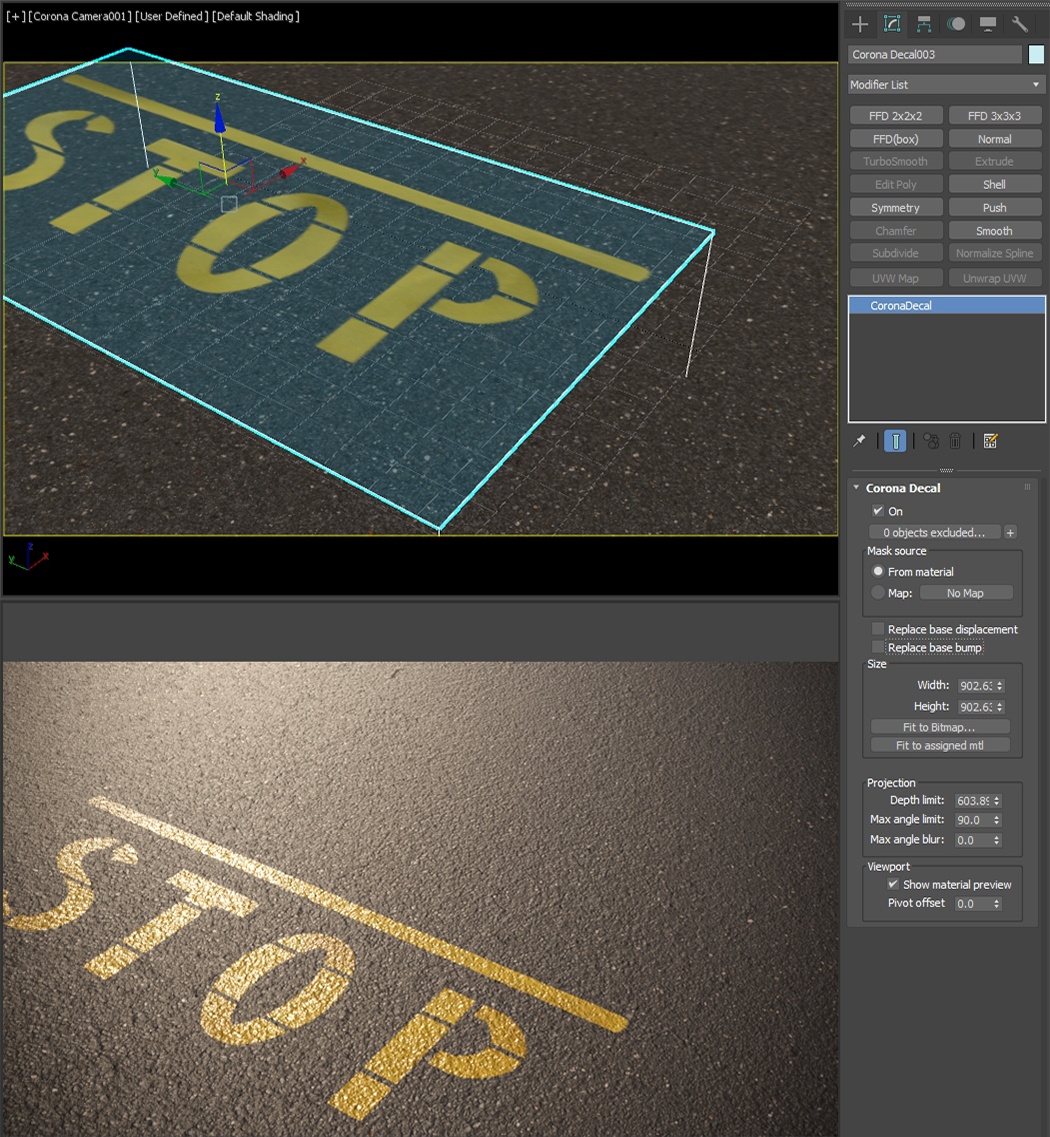Open the Motion panel tab

(956, 24)
